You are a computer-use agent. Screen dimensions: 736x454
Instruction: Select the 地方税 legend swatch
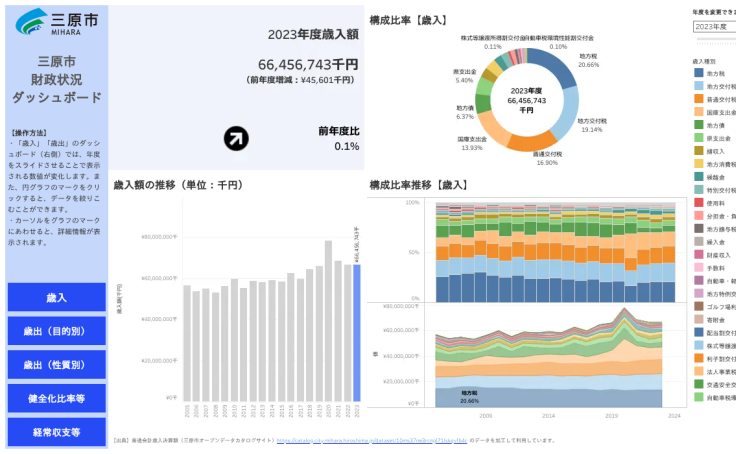pyautogui.click(x=699, y=73)
